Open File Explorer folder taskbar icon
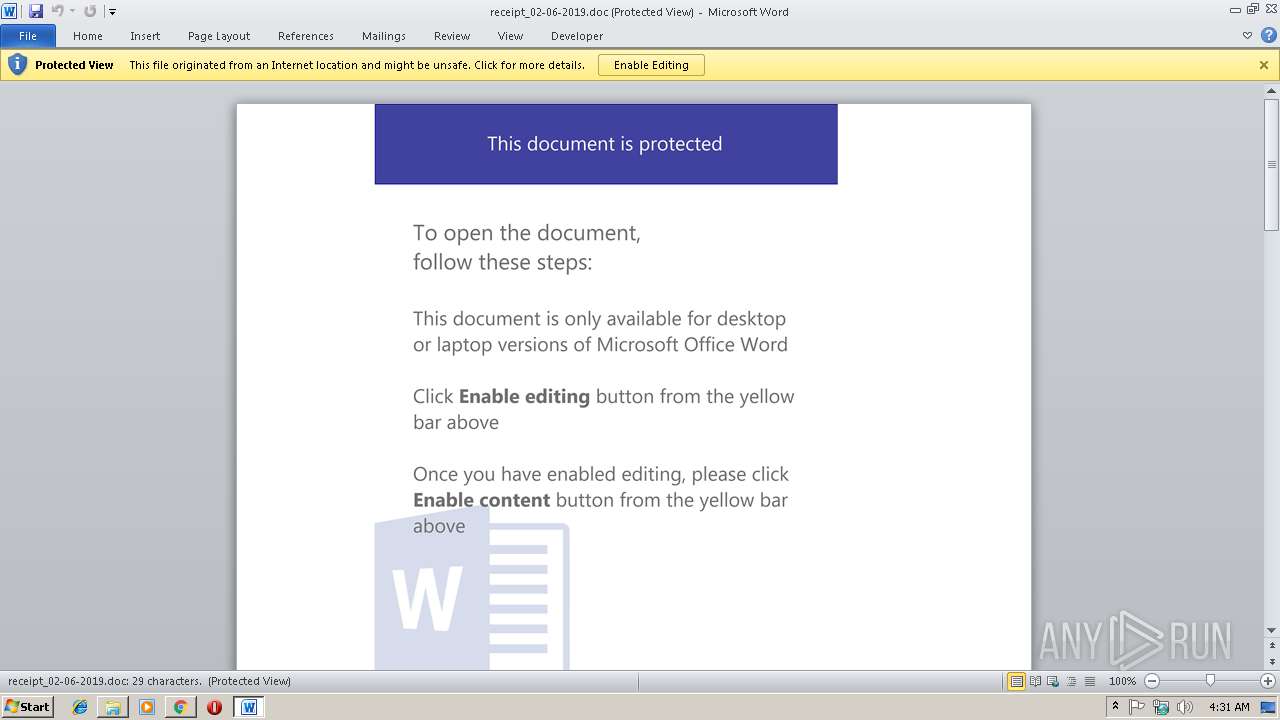1280x720 pixels. click(113, 707)
